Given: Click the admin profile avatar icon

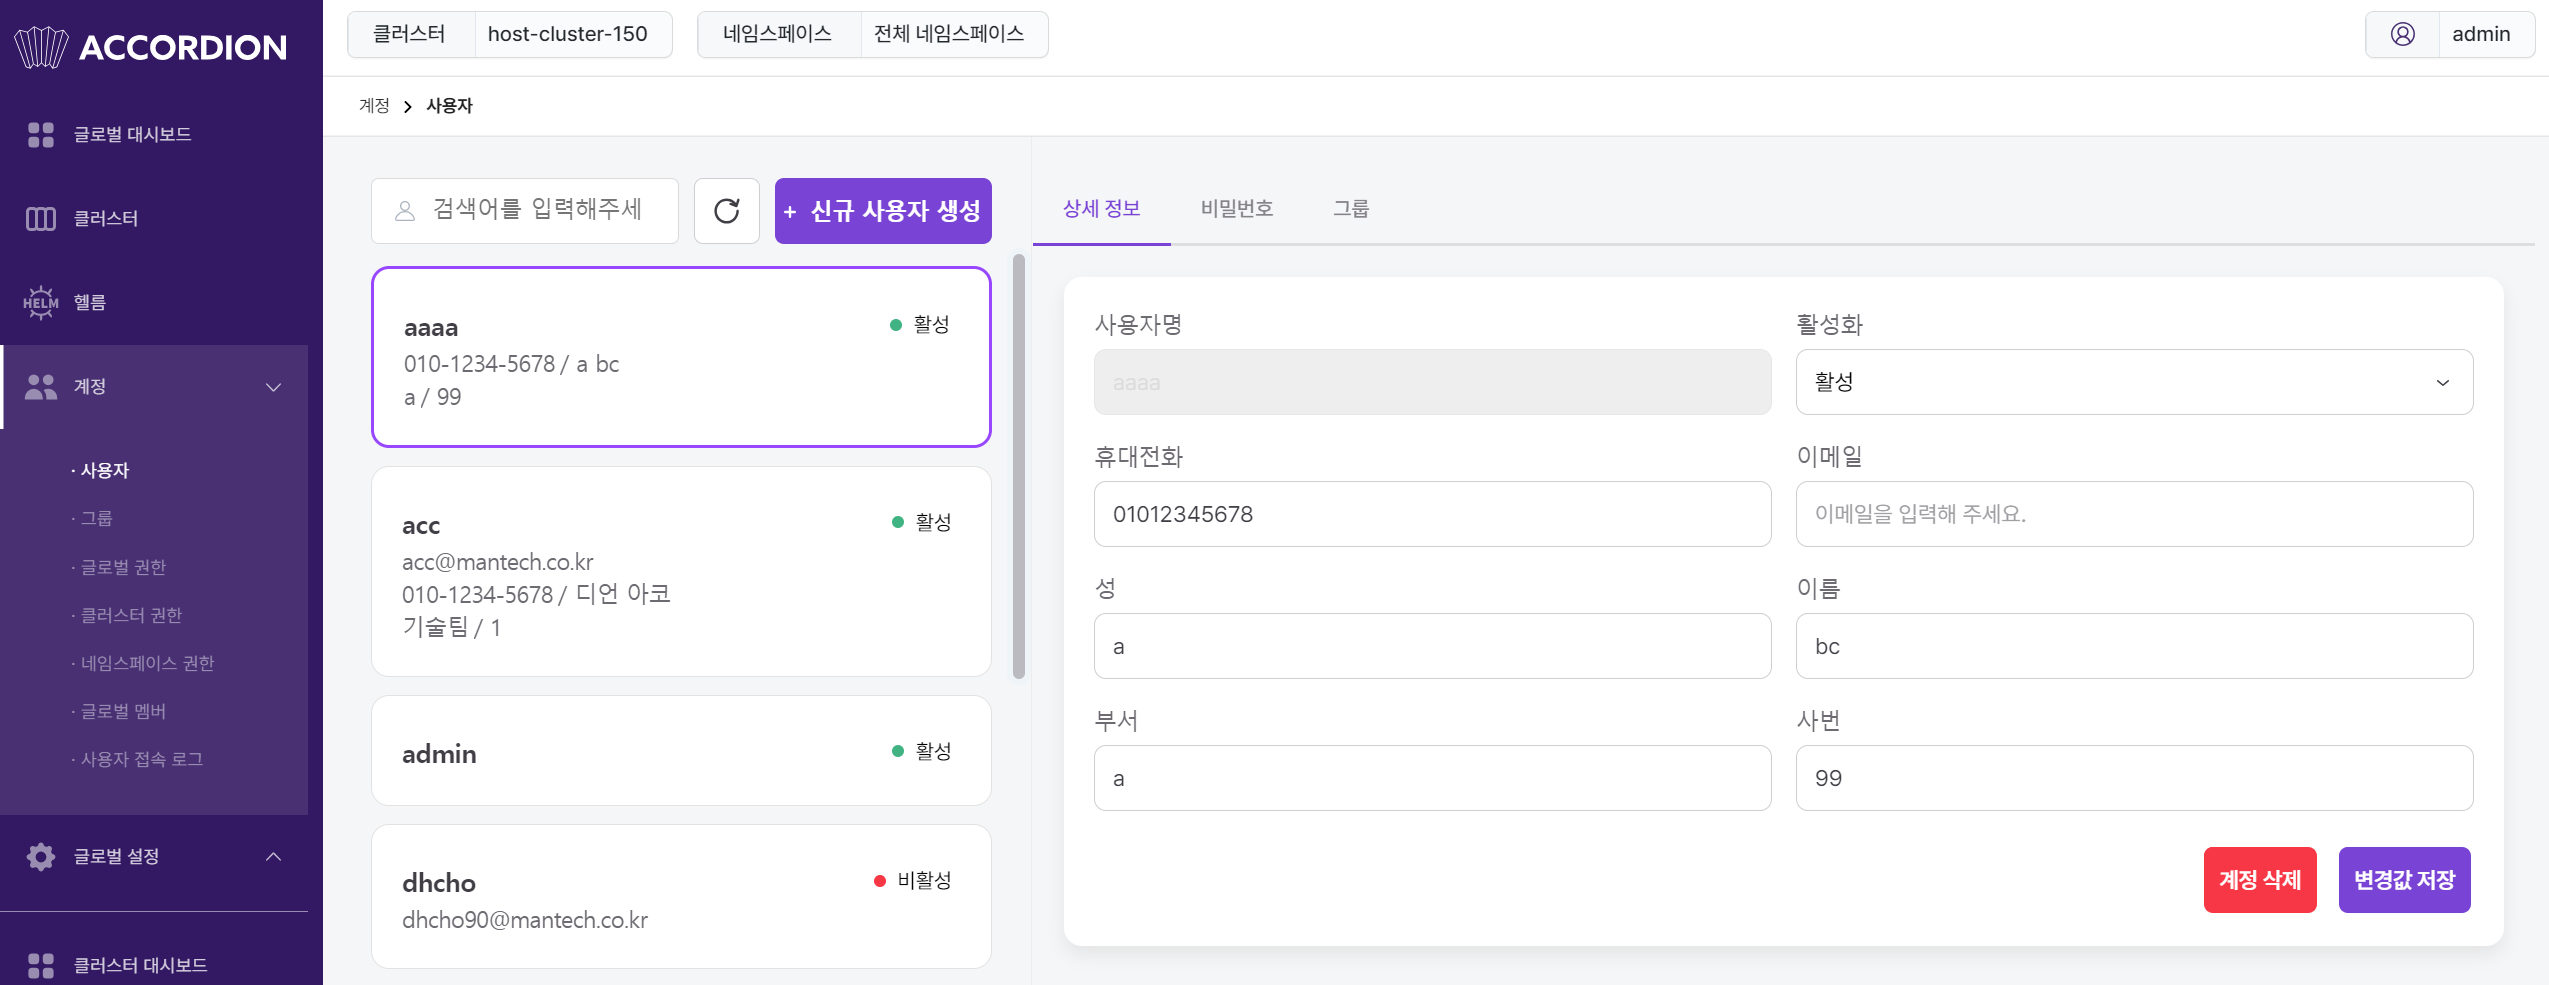Looking at the screenshot, I should (x=2403, y=34).
